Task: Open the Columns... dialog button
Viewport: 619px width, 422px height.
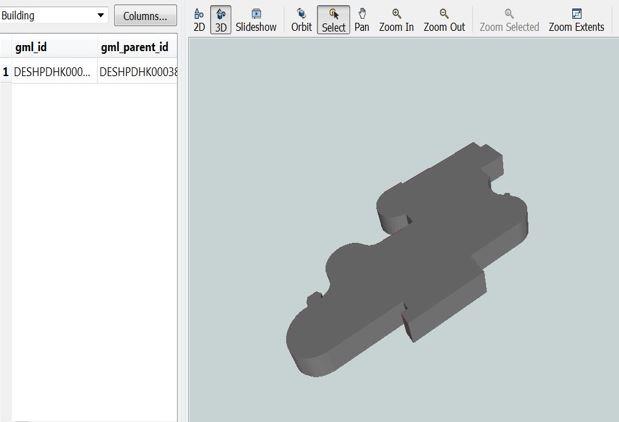Action: click(145, 16)
